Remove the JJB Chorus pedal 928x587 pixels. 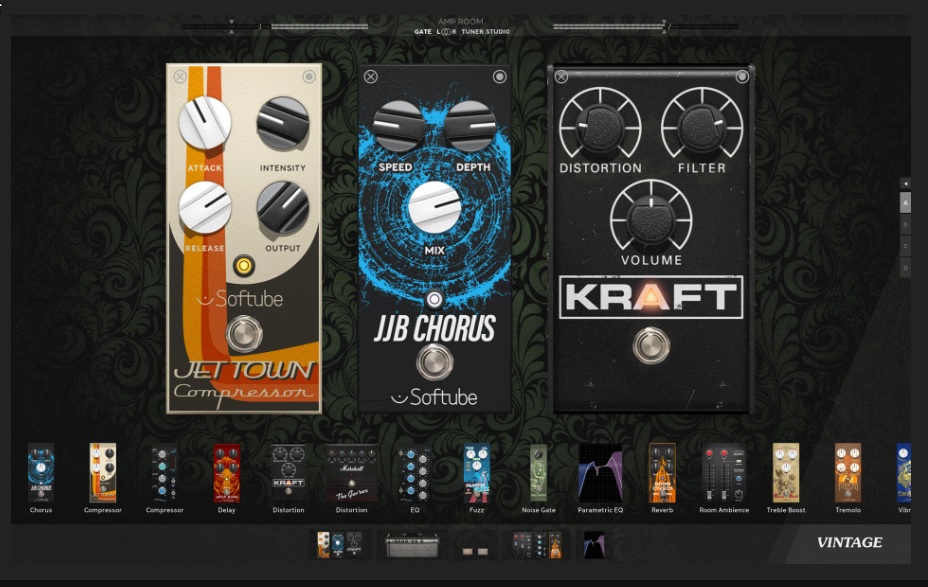tap(370, 76)
